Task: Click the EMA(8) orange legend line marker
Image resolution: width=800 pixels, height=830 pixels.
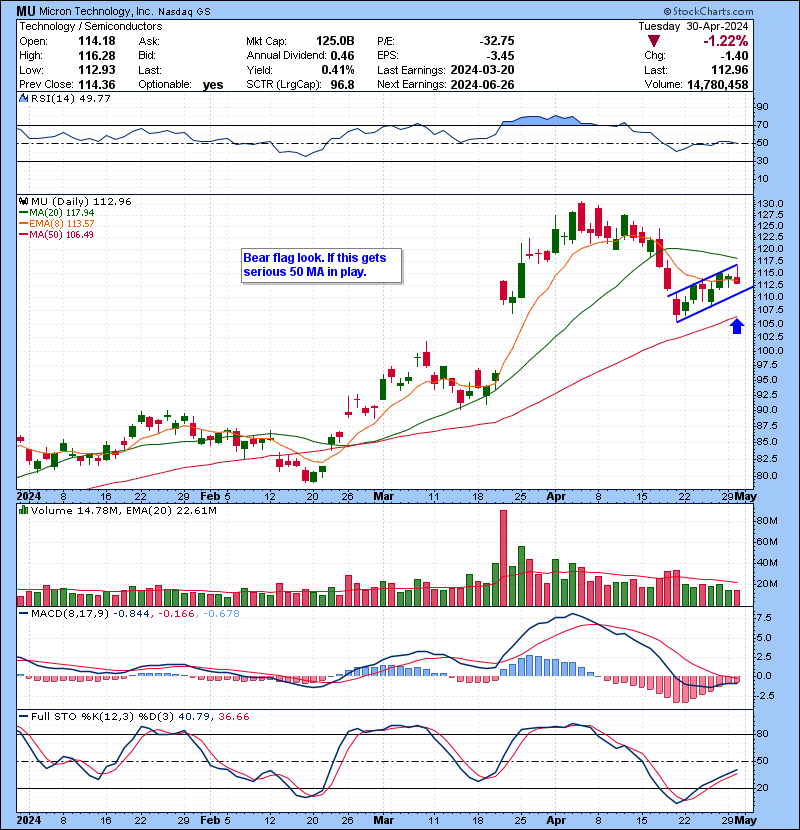Action: (x=24, y=224)
